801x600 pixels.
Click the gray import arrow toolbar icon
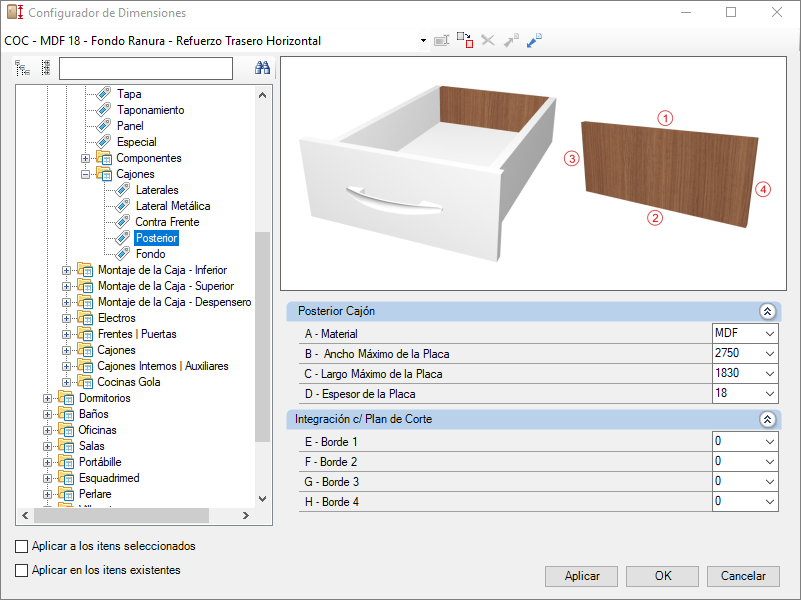coord(511,40)
